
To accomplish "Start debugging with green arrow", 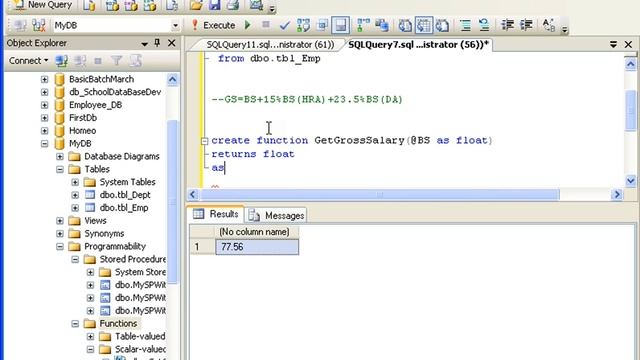I will pyautogui.click(x=247, y=25).
